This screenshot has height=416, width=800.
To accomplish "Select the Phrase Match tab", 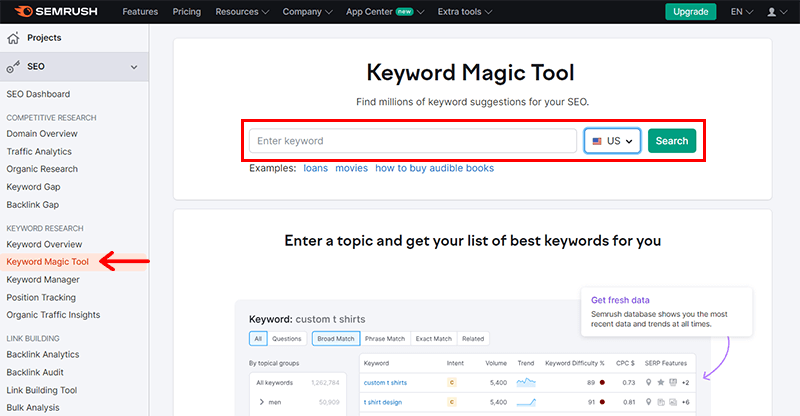I will coord(385,338).
